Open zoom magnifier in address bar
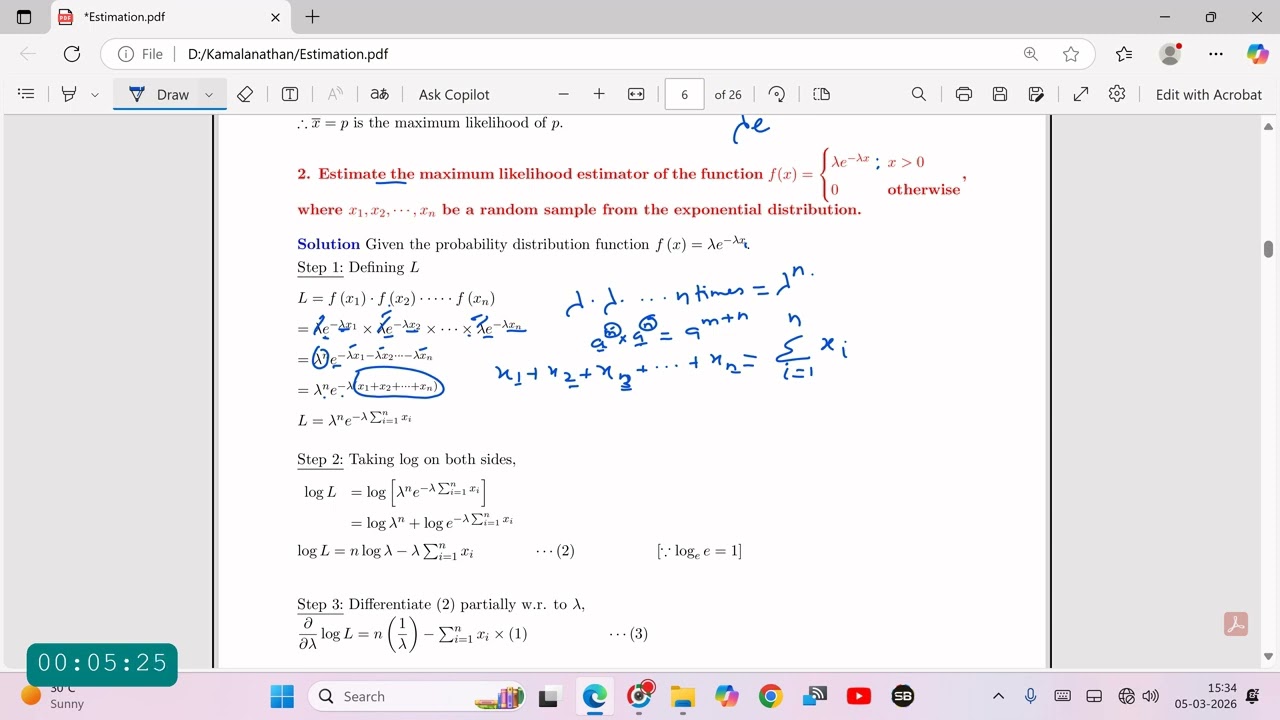 tap(1030, 54)
